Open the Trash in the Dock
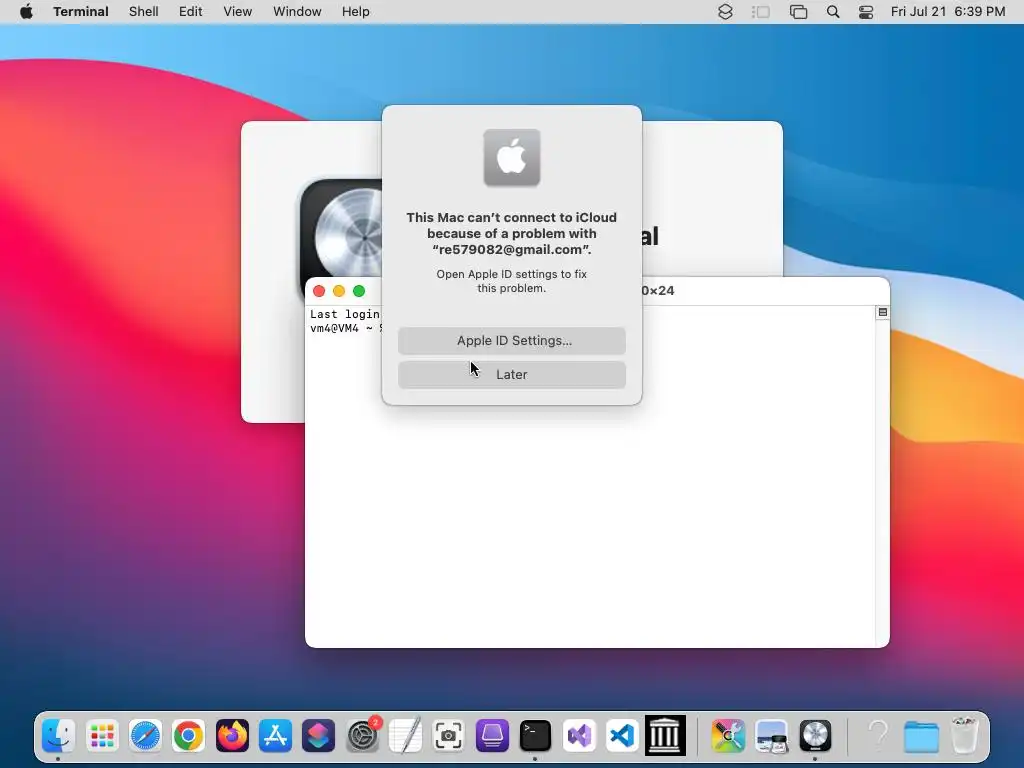 coord(965,736)
